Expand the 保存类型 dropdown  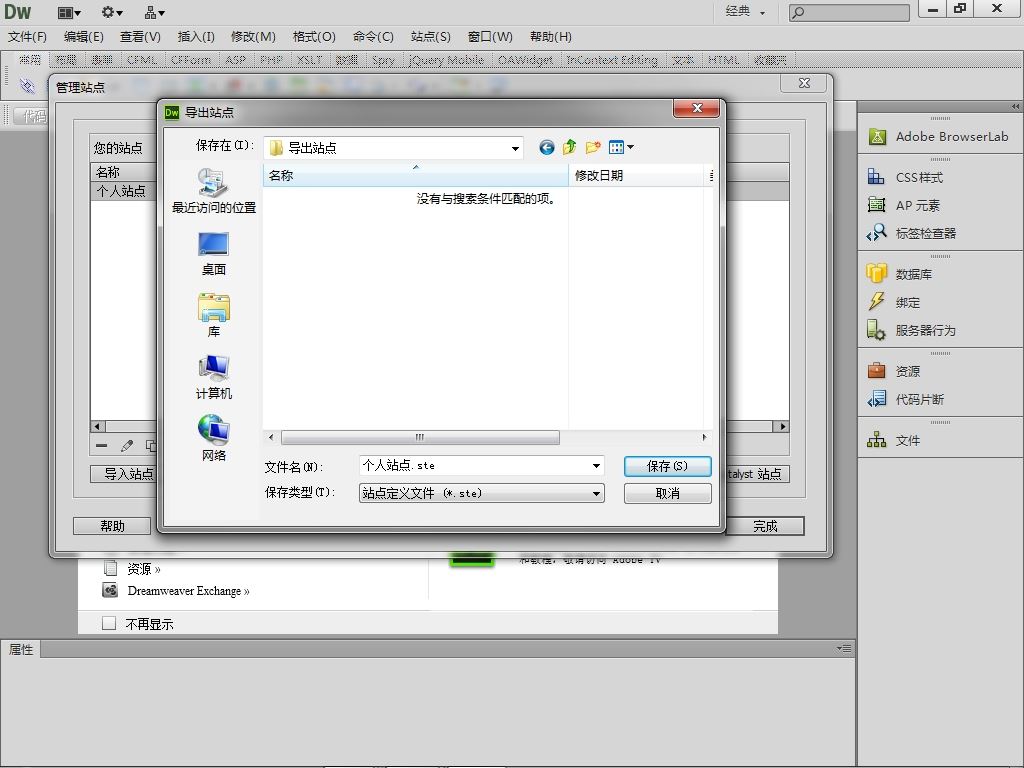[596, 494]
